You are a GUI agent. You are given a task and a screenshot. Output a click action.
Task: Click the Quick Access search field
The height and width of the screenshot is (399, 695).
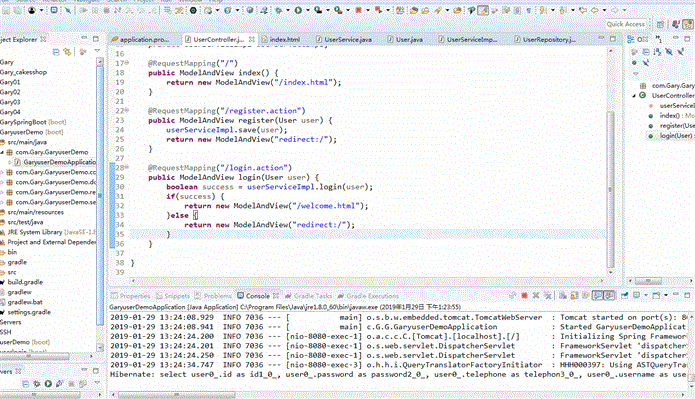(626, 24)
